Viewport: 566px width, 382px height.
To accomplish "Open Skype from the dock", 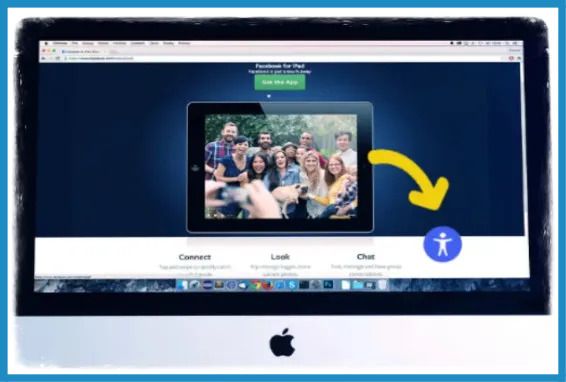I will (292, 285).
